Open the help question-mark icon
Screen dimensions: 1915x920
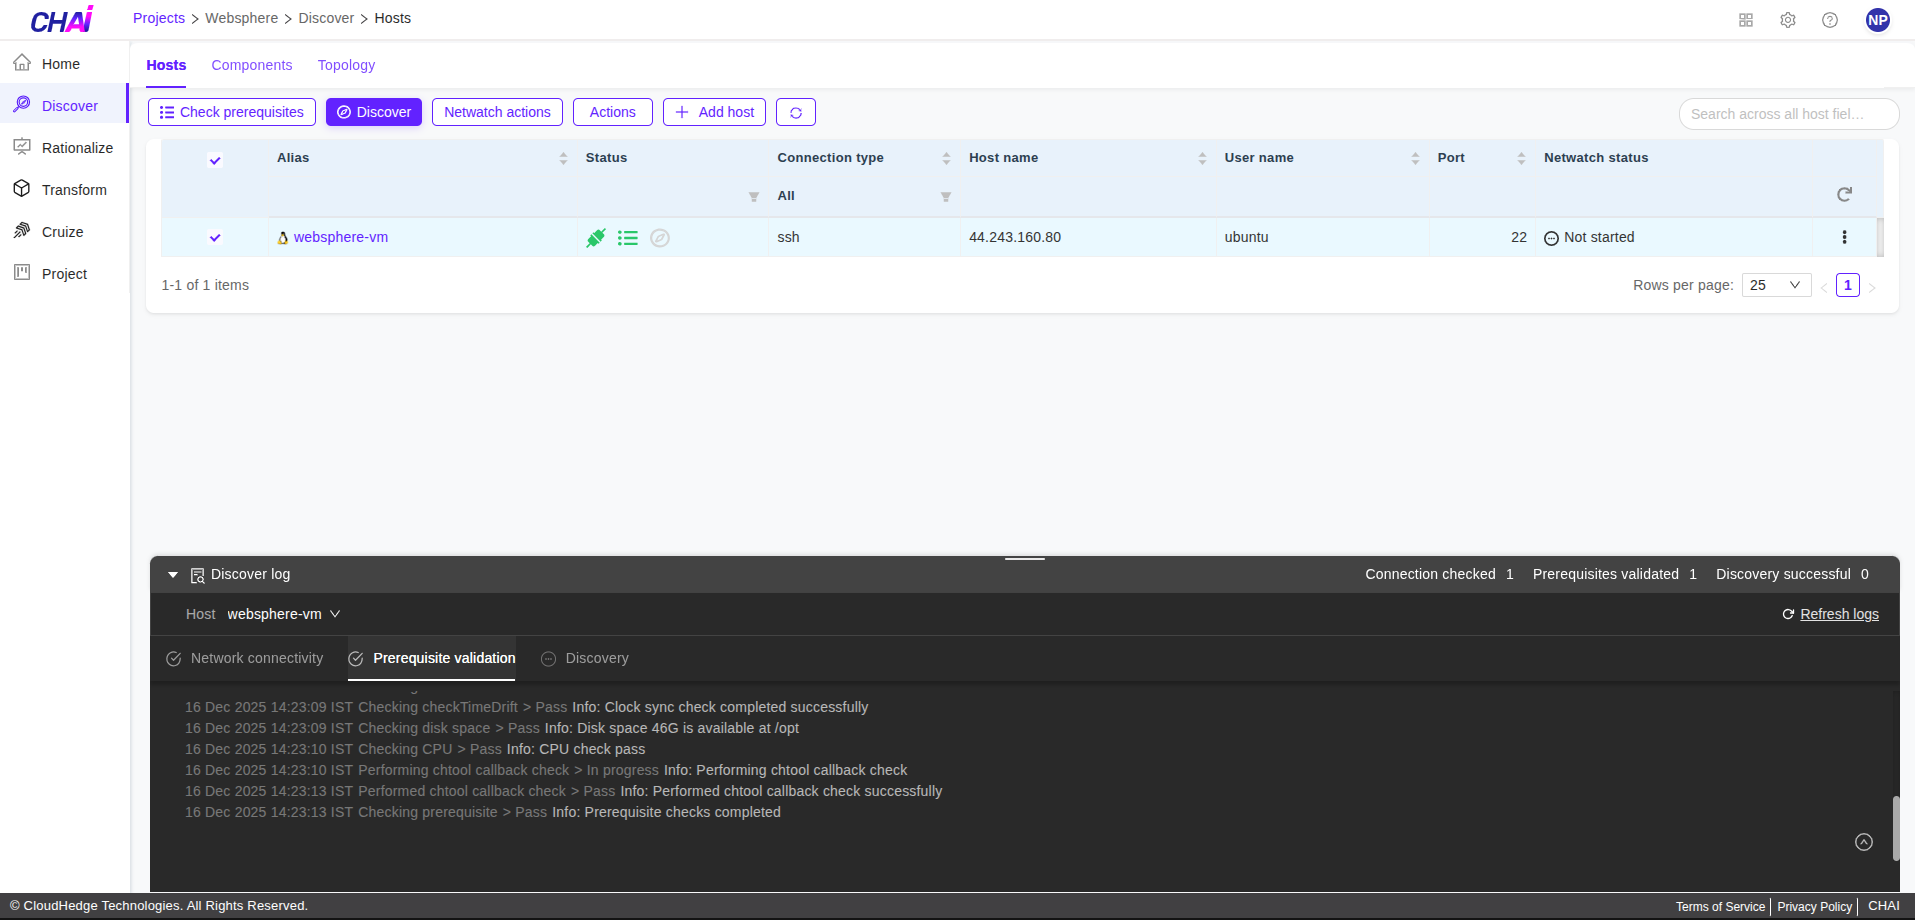(x=1830, y=20)
